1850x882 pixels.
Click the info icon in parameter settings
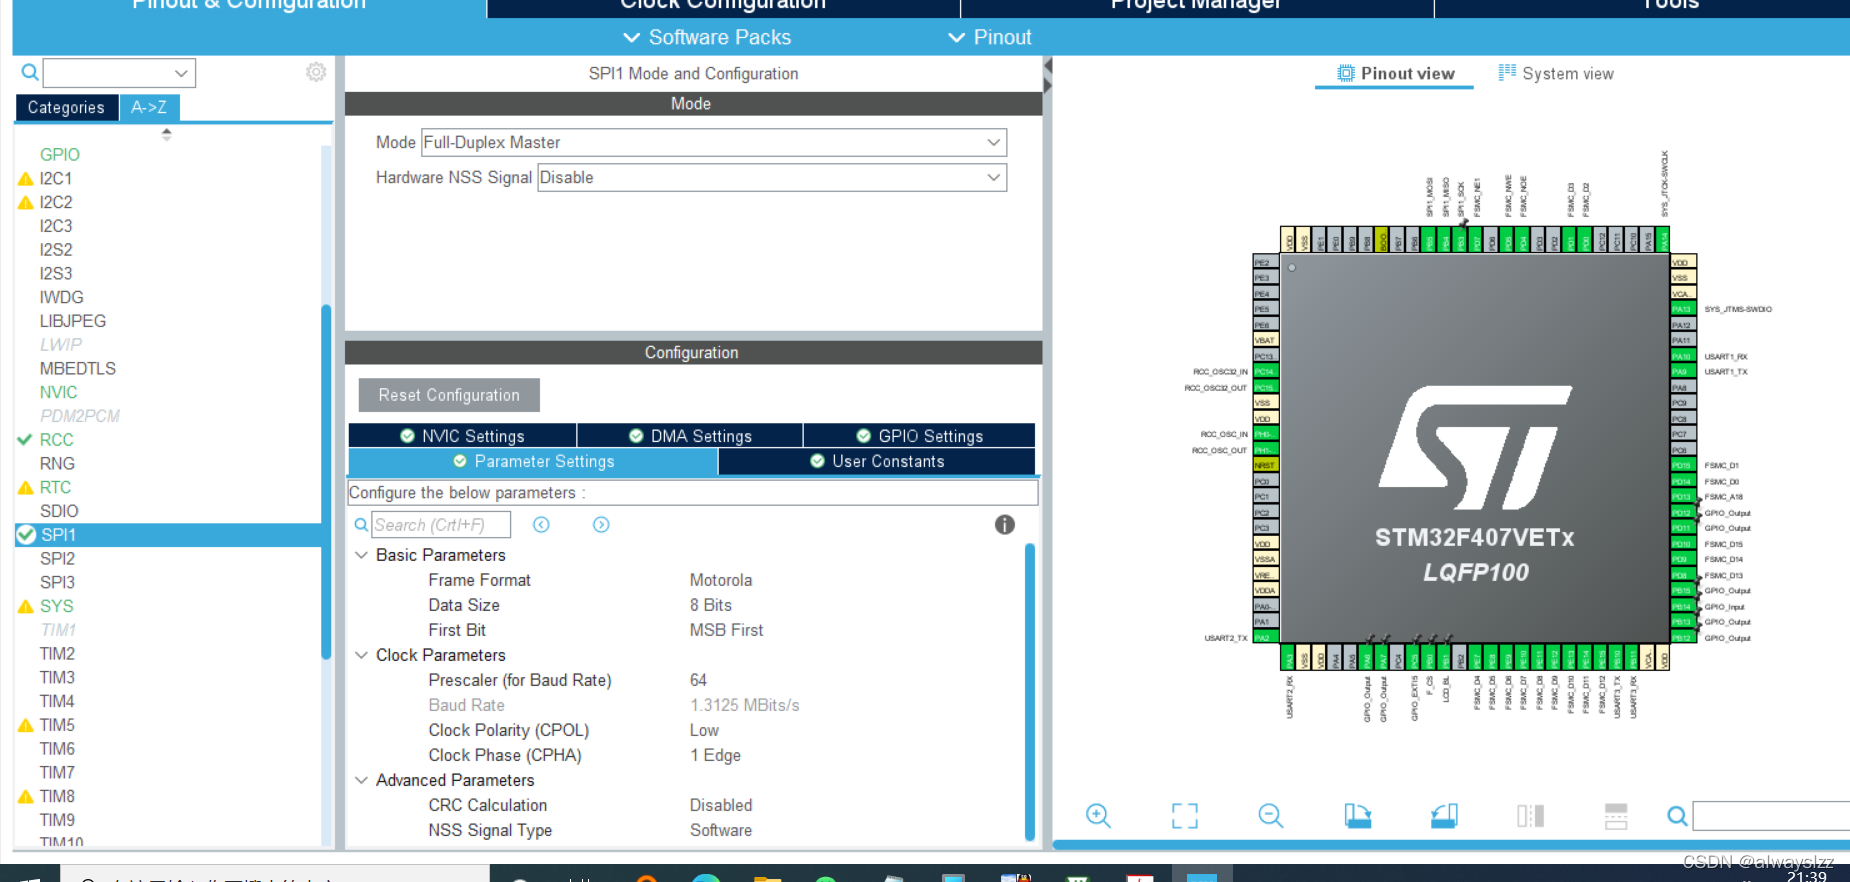coord(1005,525)
